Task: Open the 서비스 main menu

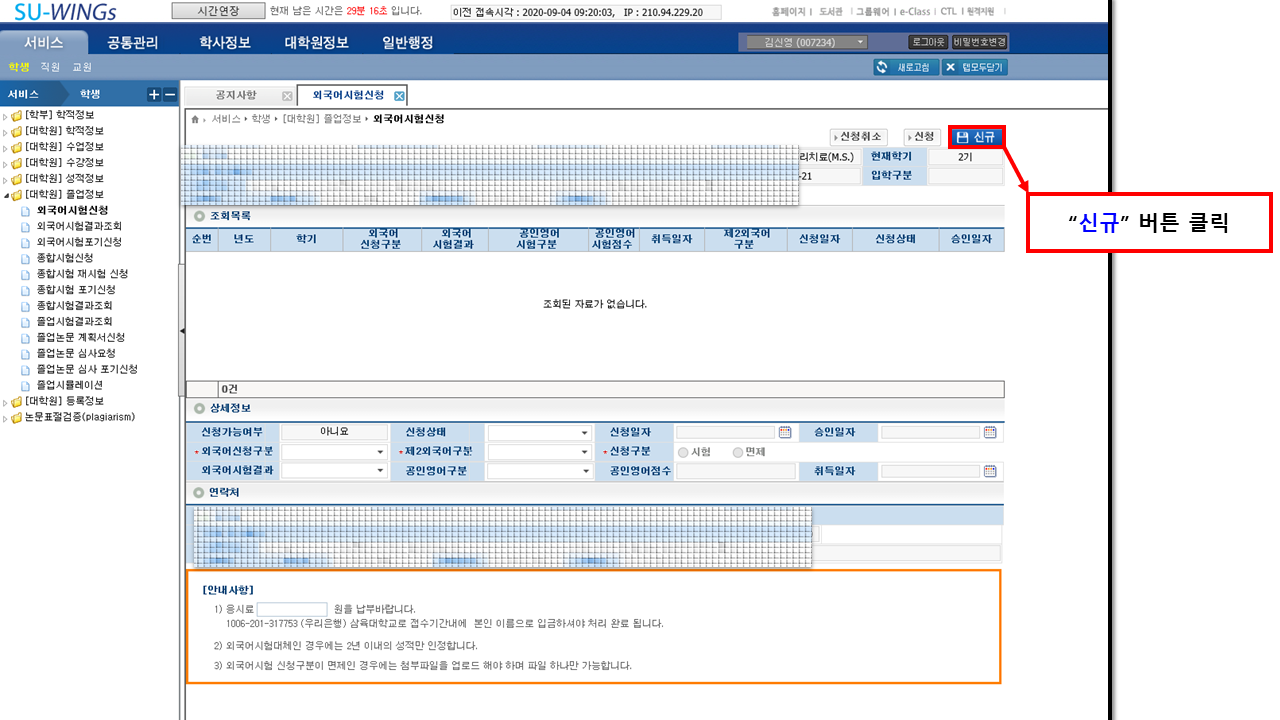Action: (x=43, y=42)
